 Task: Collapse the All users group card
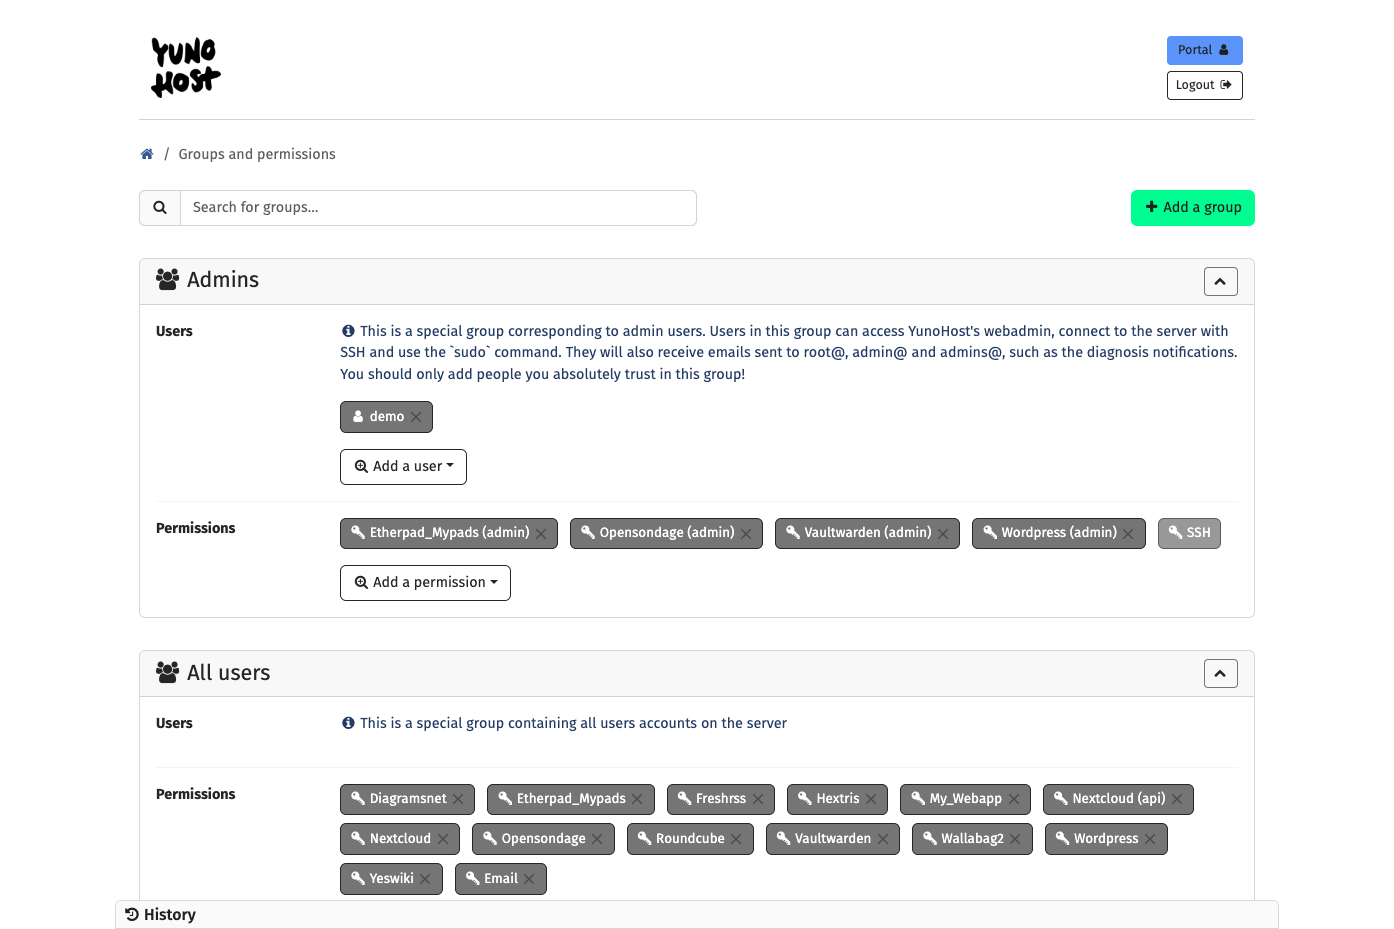pyautogui.click(x=1220, y=674)
